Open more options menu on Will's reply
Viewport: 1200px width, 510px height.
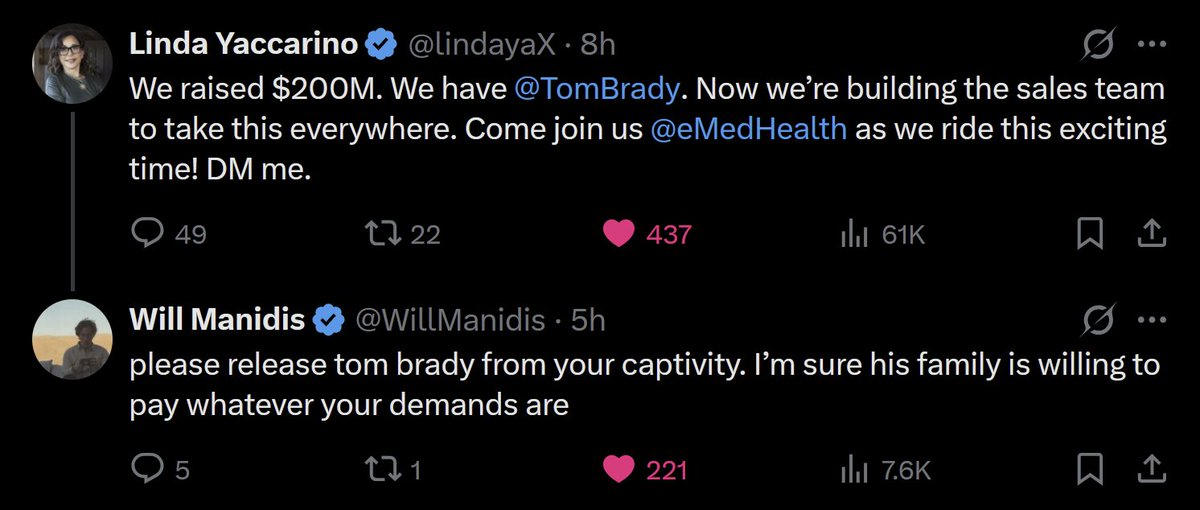[x=1152, y=321]
